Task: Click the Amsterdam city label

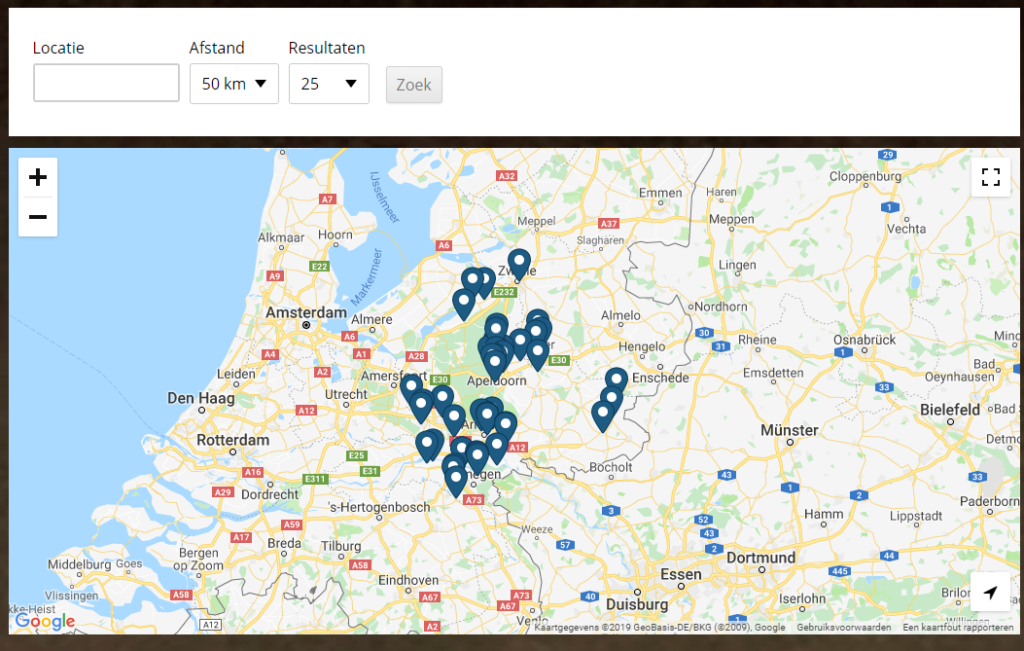Action: (x=306, y=313)
